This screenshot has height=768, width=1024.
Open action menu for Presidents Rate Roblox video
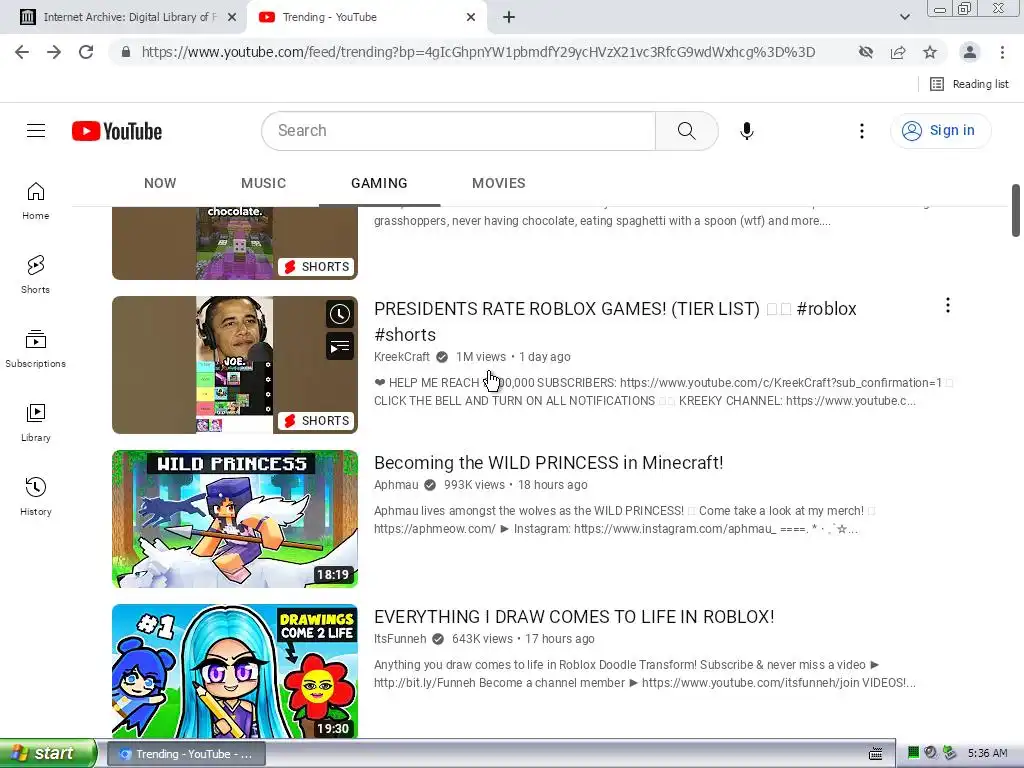pyautogui.click(x=948, y=305)
